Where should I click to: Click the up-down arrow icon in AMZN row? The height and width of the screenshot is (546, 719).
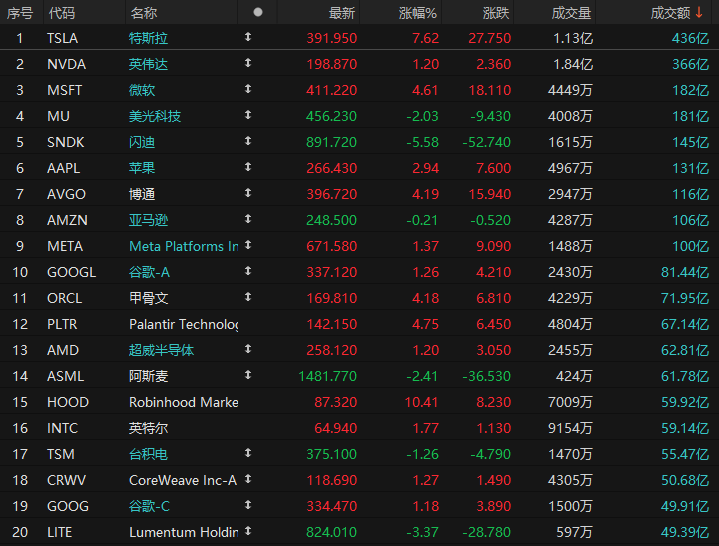[x=248, y=219]
